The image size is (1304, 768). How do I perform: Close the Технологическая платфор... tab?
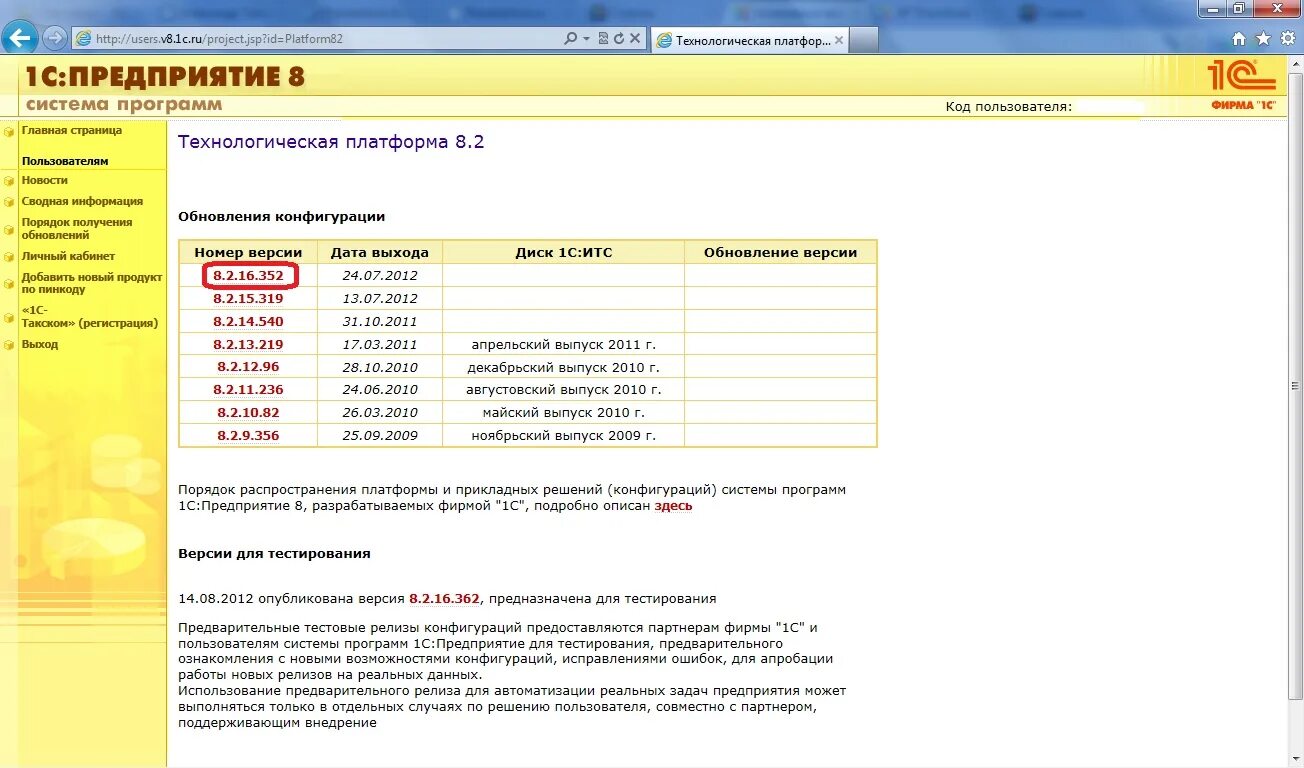(x=839, y=41)
